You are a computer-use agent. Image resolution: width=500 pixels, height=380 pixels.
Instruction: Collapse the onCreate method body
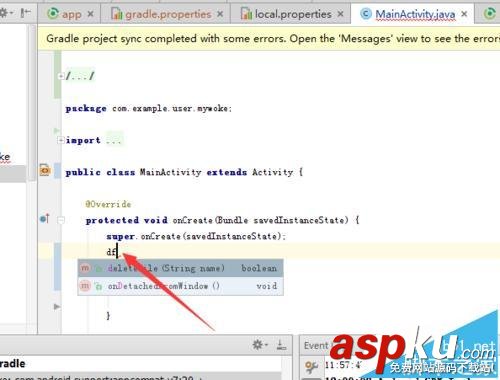pyautogui.click(x=61, y=220)
